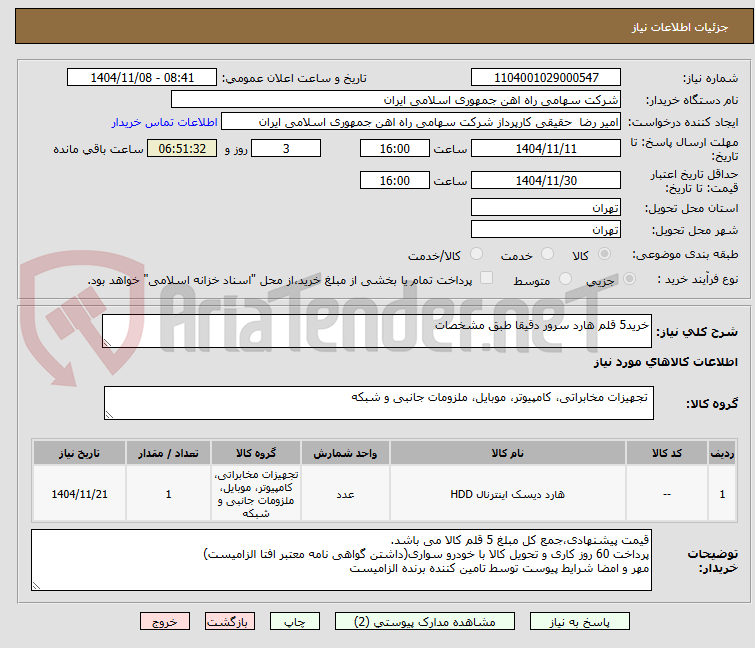
Task: Click the remaining days field showing 3
Action: [x=286, y=148]
